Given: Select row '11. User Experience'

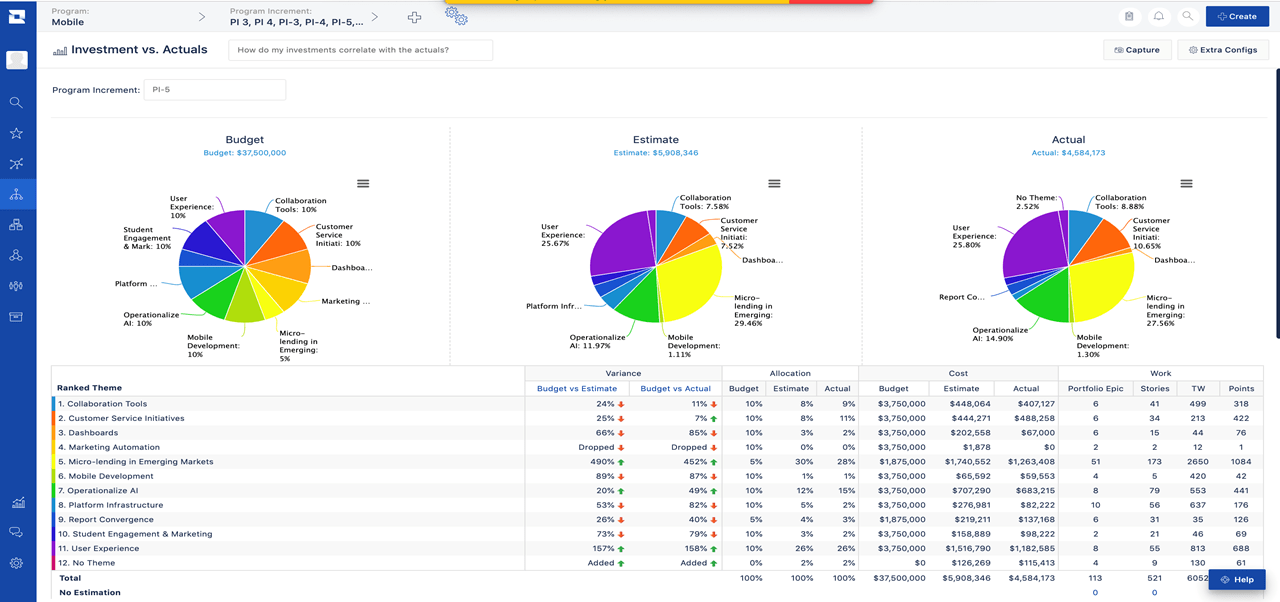Looking at the screenshot, I should pos(658,549).
